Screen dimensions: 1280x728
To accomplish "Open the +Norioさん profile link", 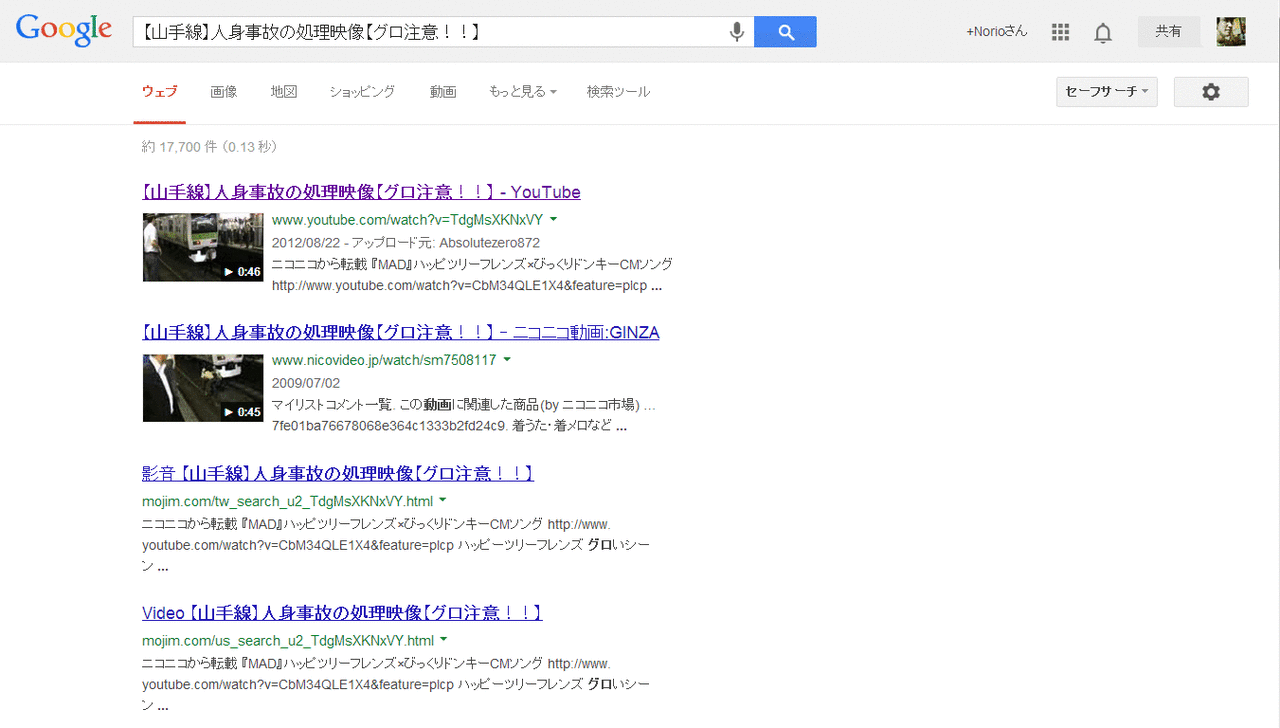I will tap(996, 32).
